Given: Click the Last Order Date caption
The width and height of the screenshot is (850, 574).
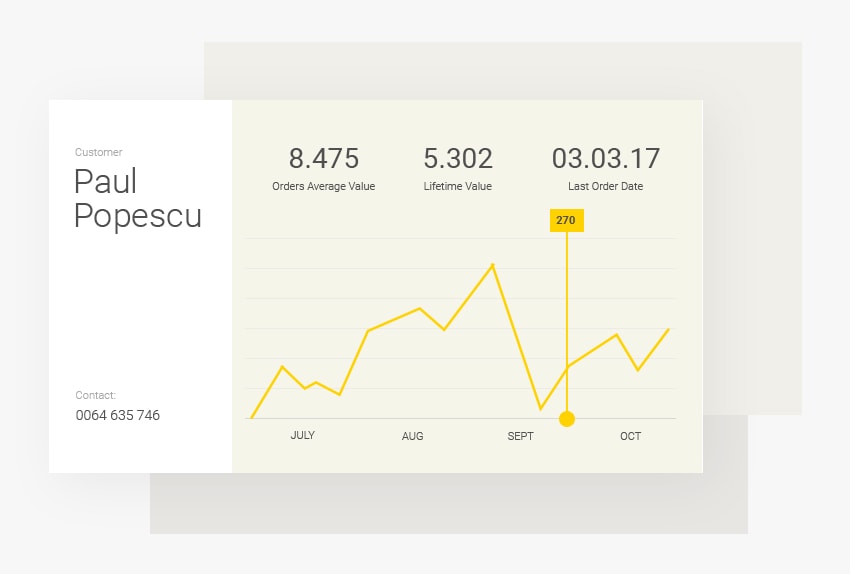Looking at the screenshot, I should pos(606,186).
